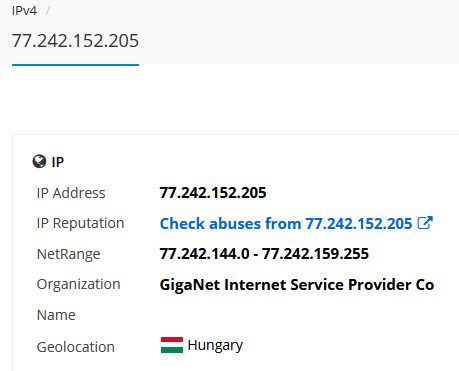Select the 77.242.152.205 page title tab
Image resolution: width=459 pixels, height=371 pixels.
coord(75,41)
